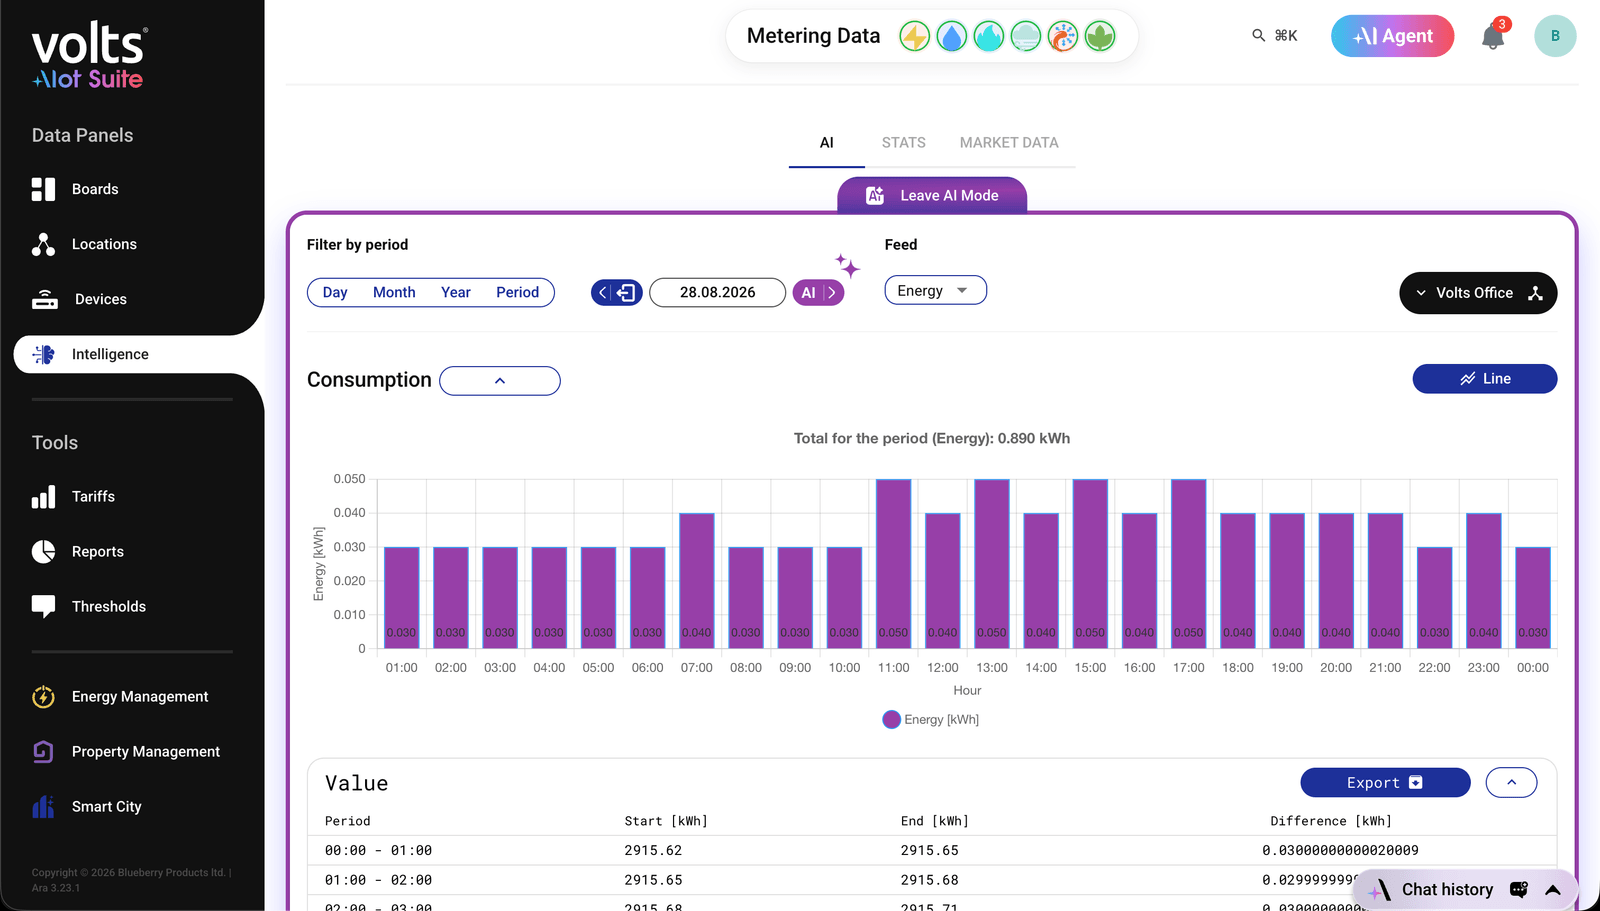The image size is (1600, 911).
Task: Select the water drop metering icon
Action: pyautogui.click(x=952, y=37)
